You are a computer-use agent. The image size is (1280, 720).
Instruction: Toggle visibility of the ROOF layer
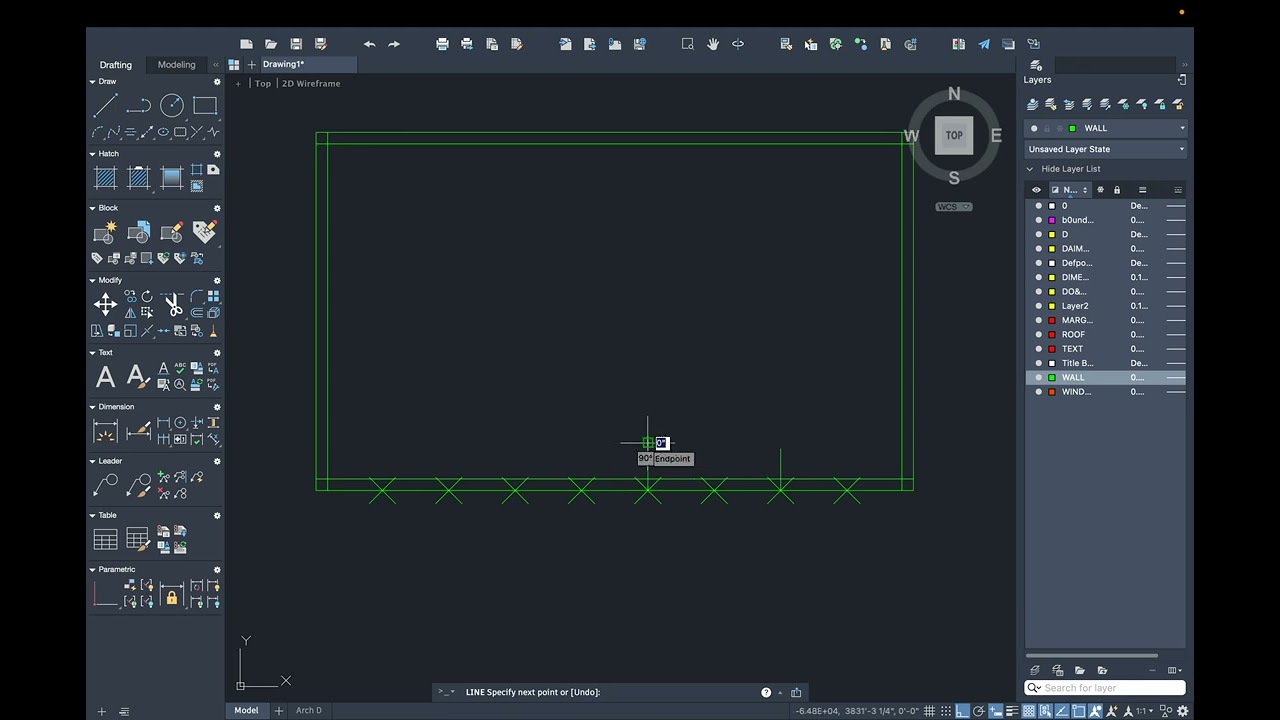[1038, 335]
